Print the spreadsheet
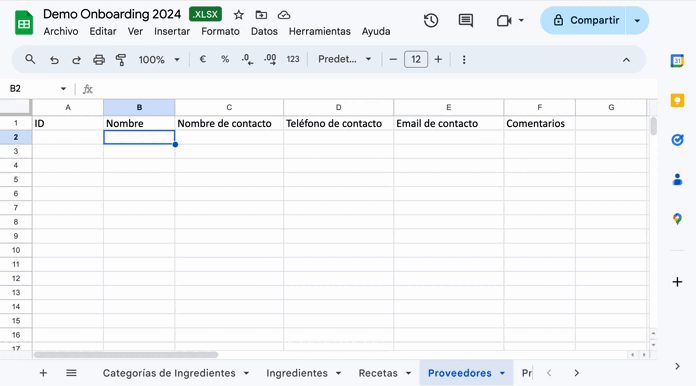This screenshot has width=696, height=386. [99, 59]
